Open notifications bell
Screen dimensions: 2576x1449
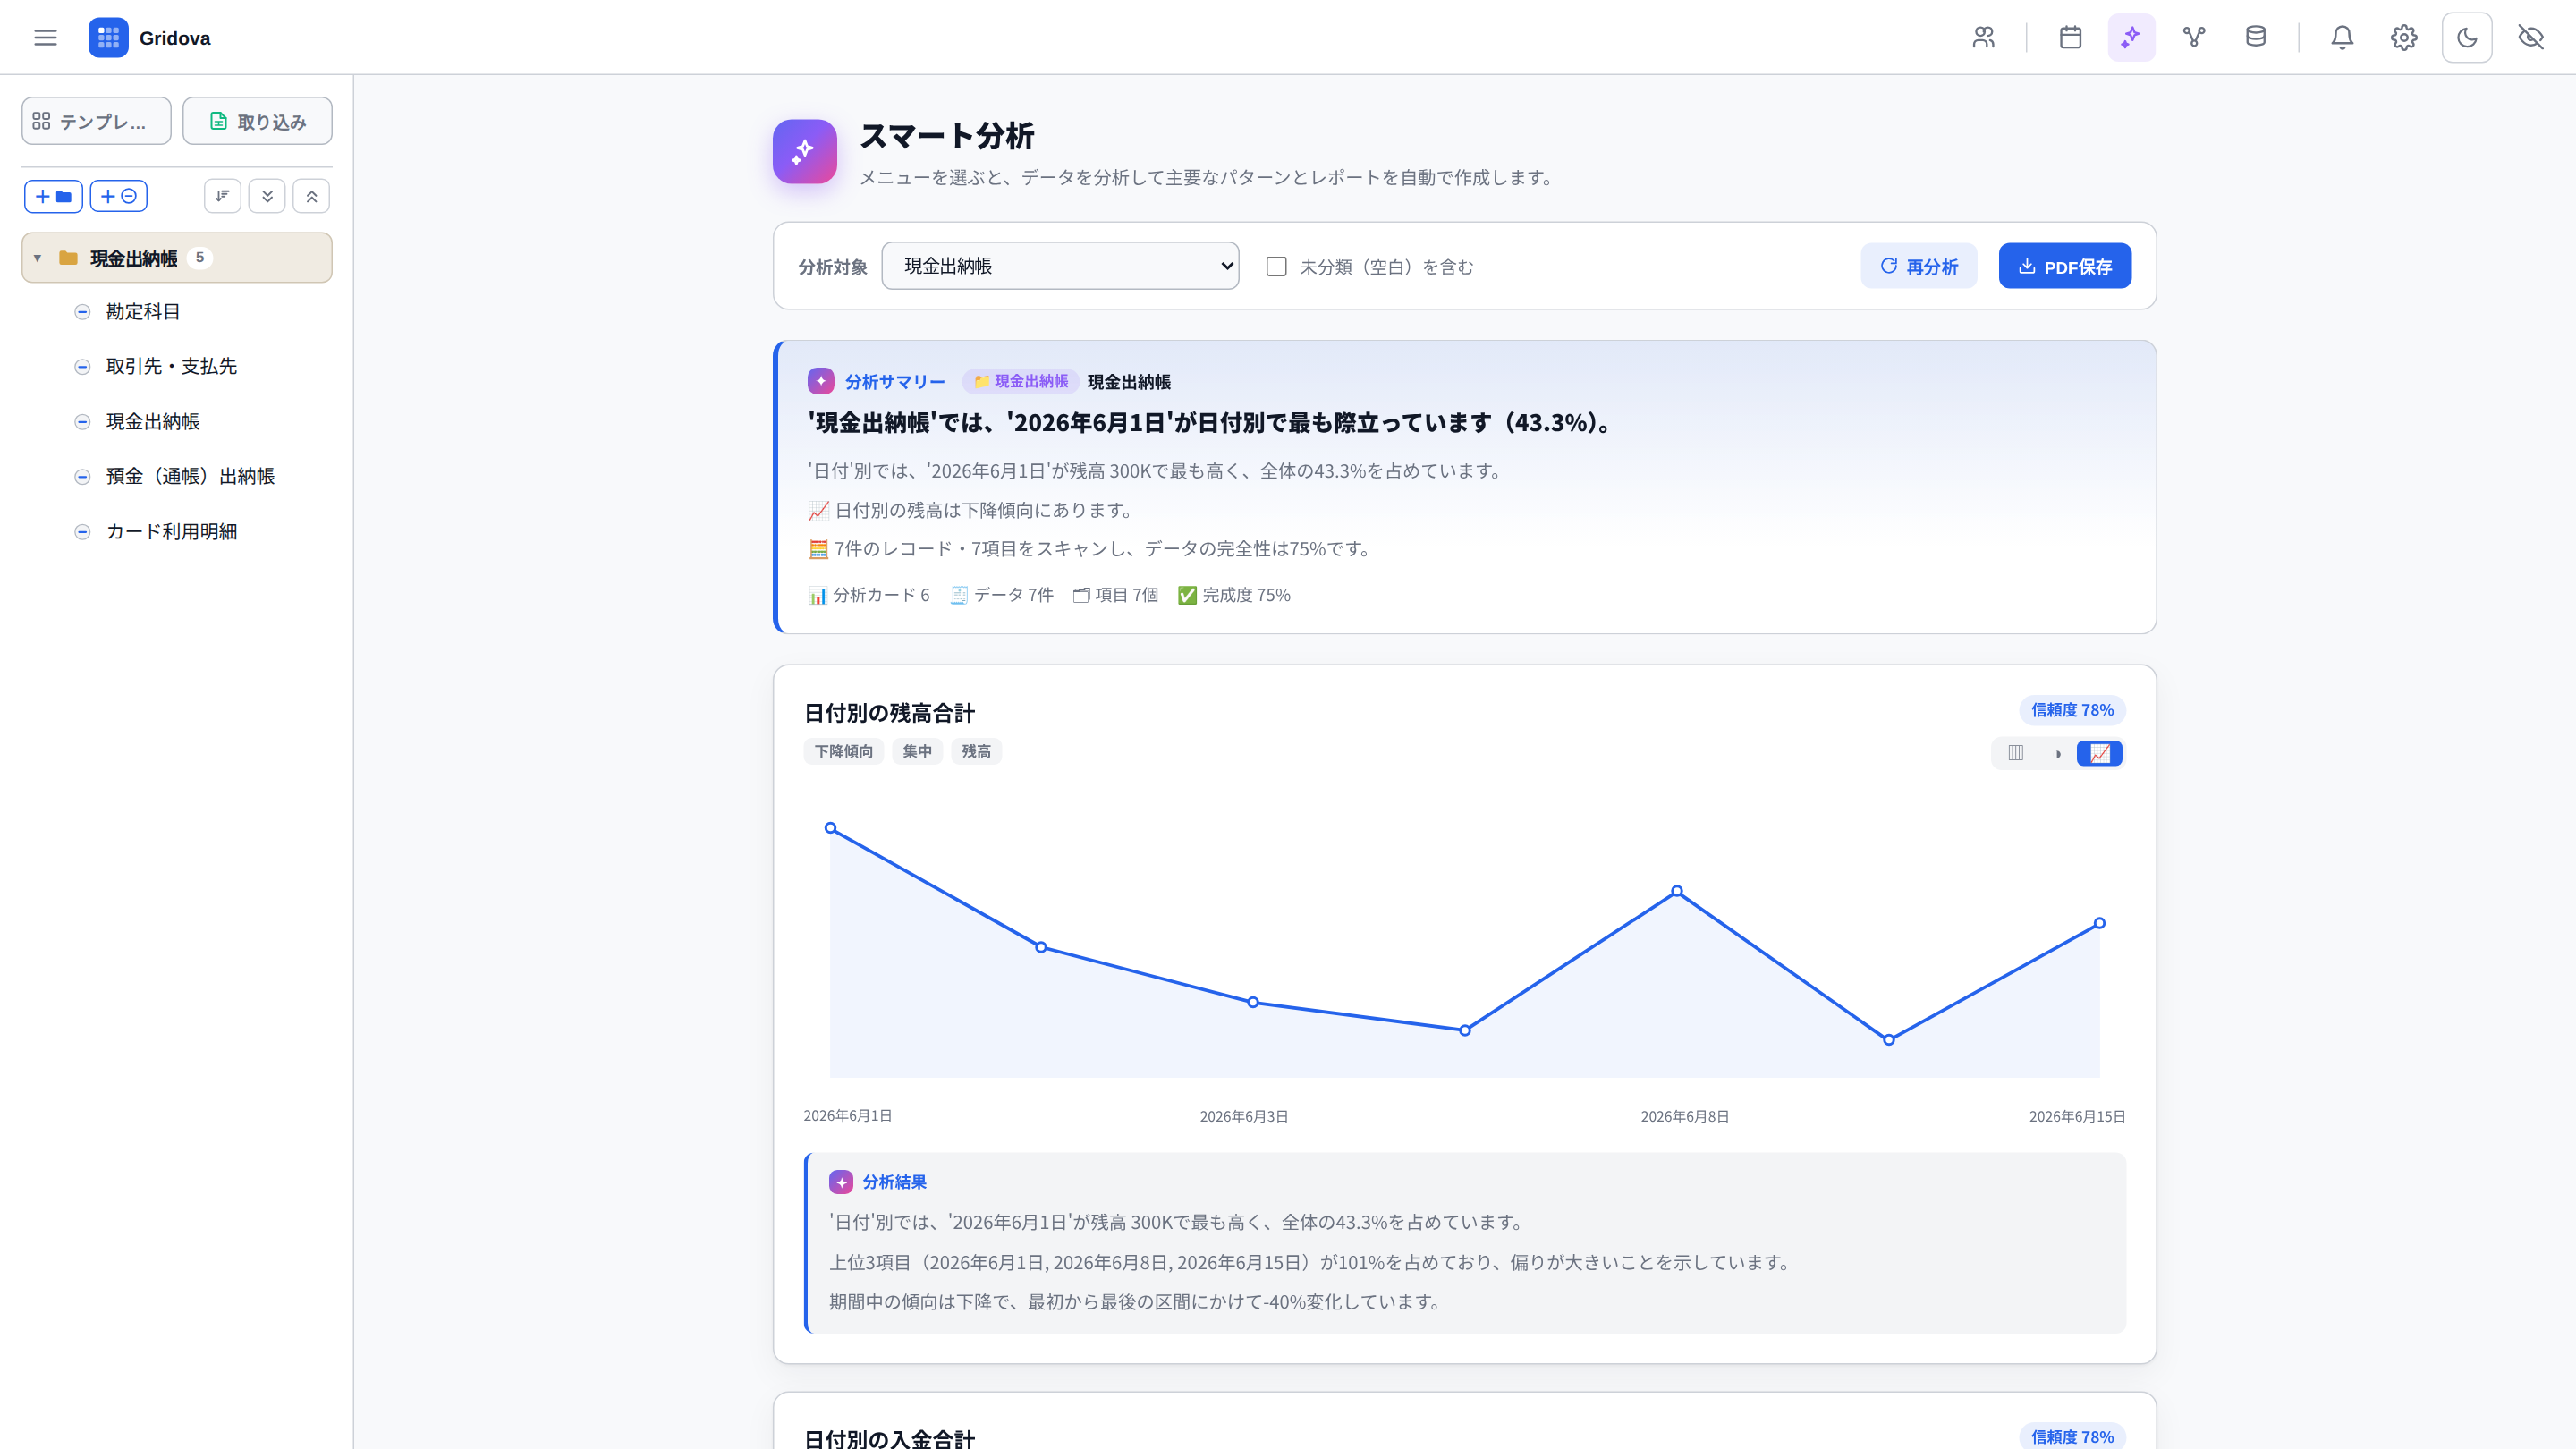tap(2342, 37)
